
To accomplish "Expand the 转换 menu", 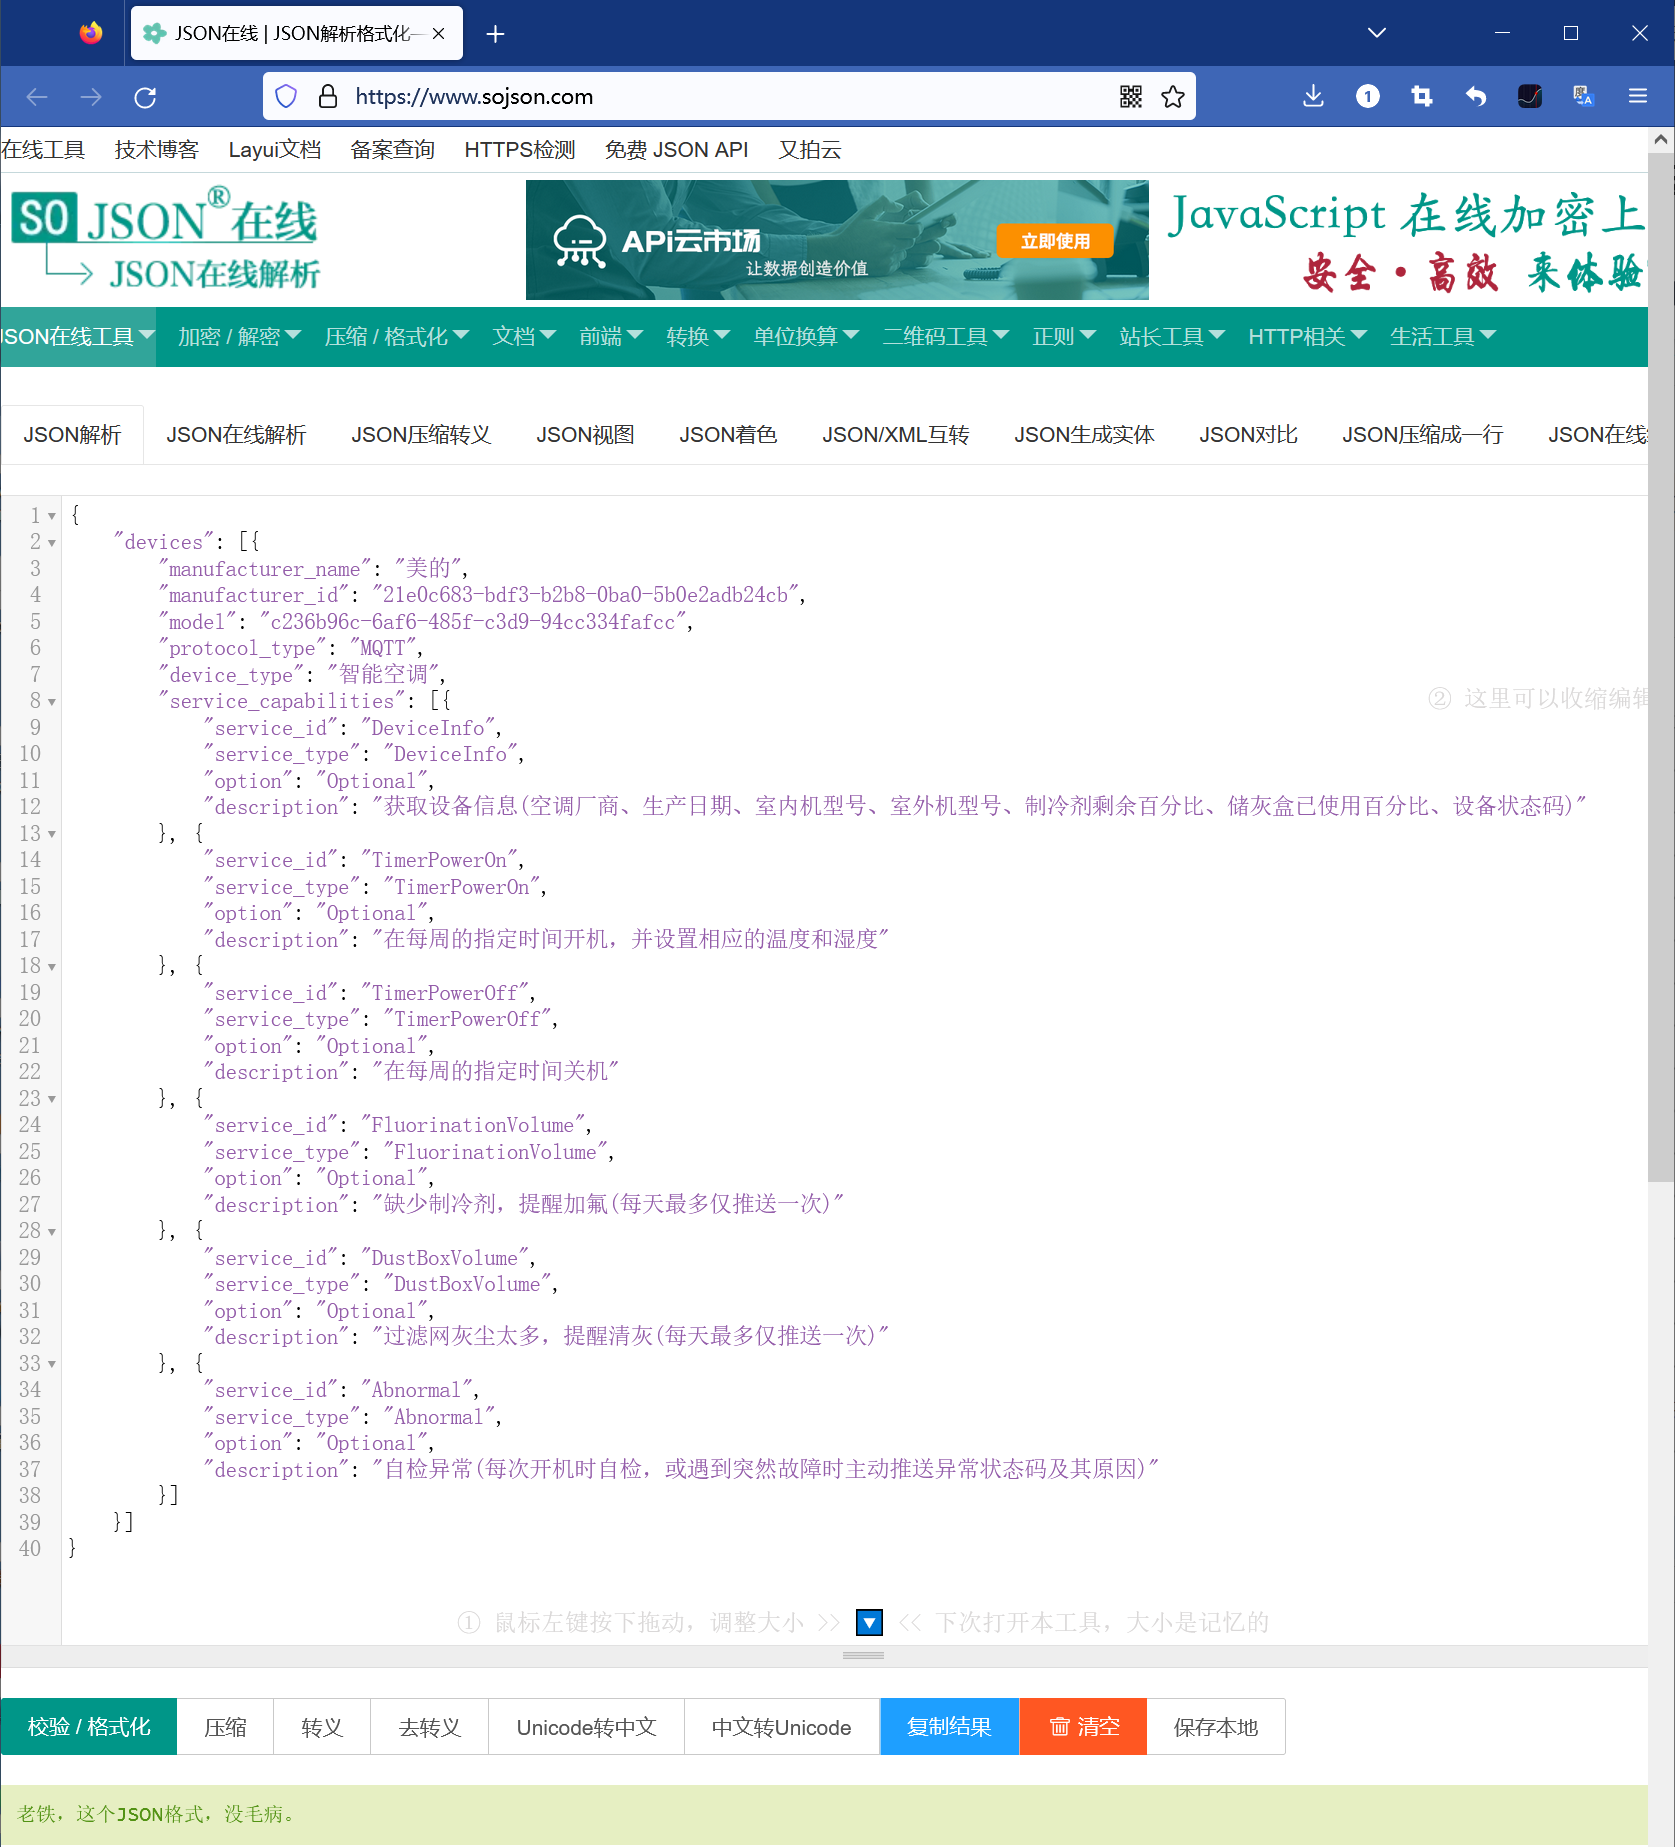I will pos(698,337).
